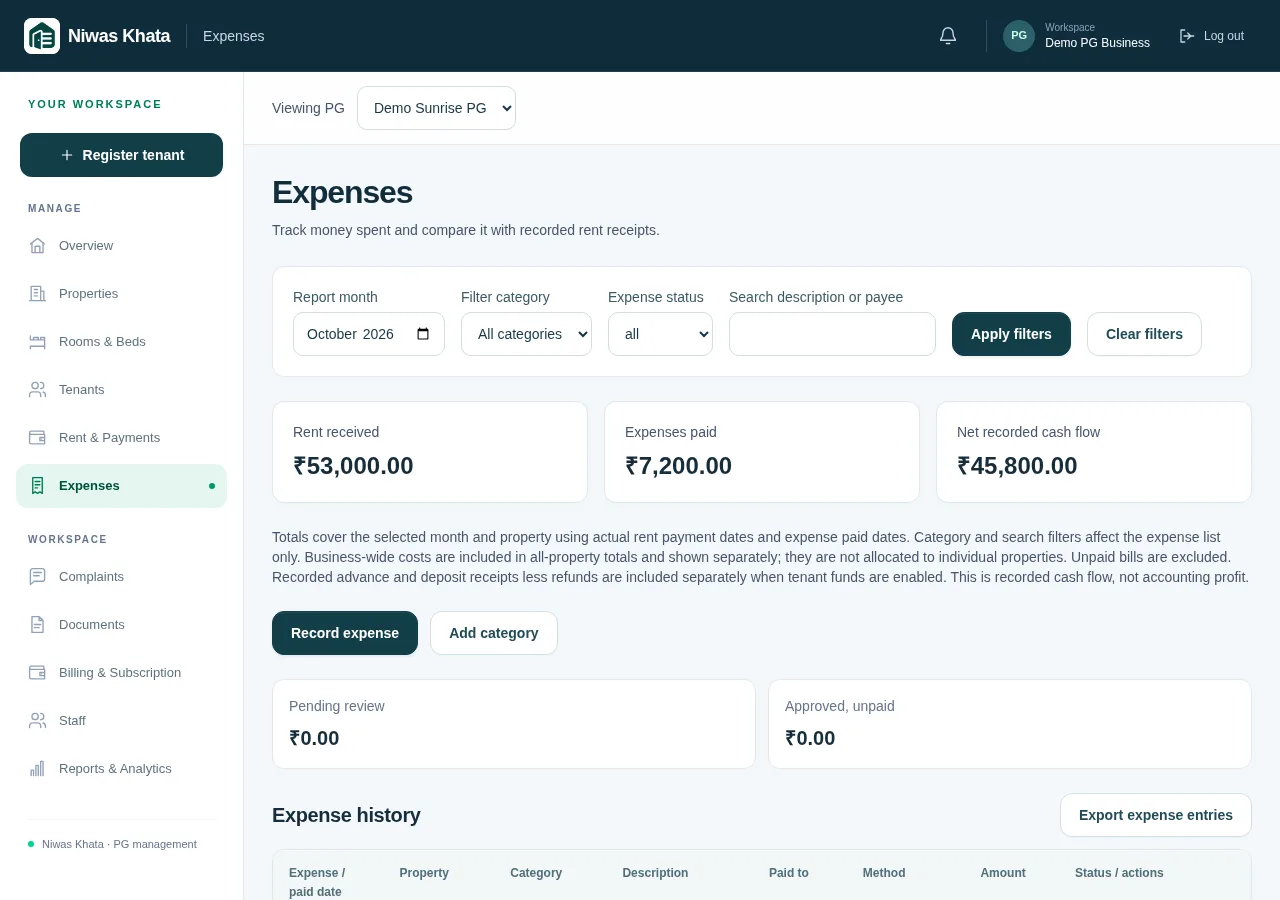Click the Amount column header
This screenshot has height=900, width=1280.
pos(1003,873)
